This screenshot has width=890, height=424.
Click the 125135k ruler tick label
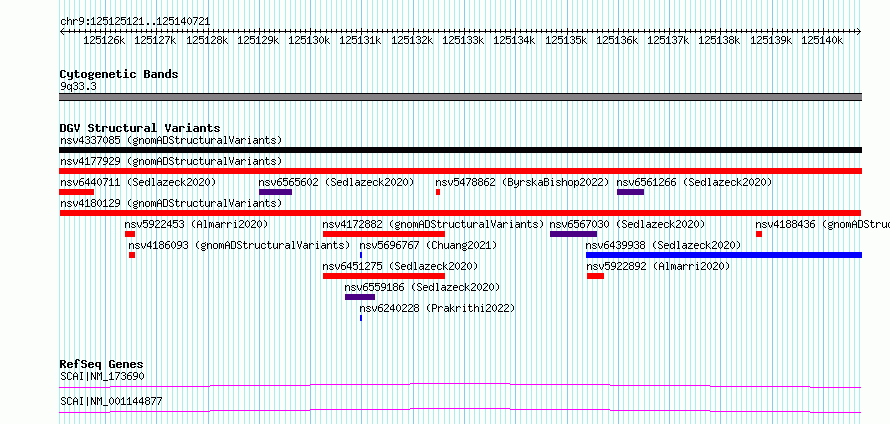[x=566, y=40]
